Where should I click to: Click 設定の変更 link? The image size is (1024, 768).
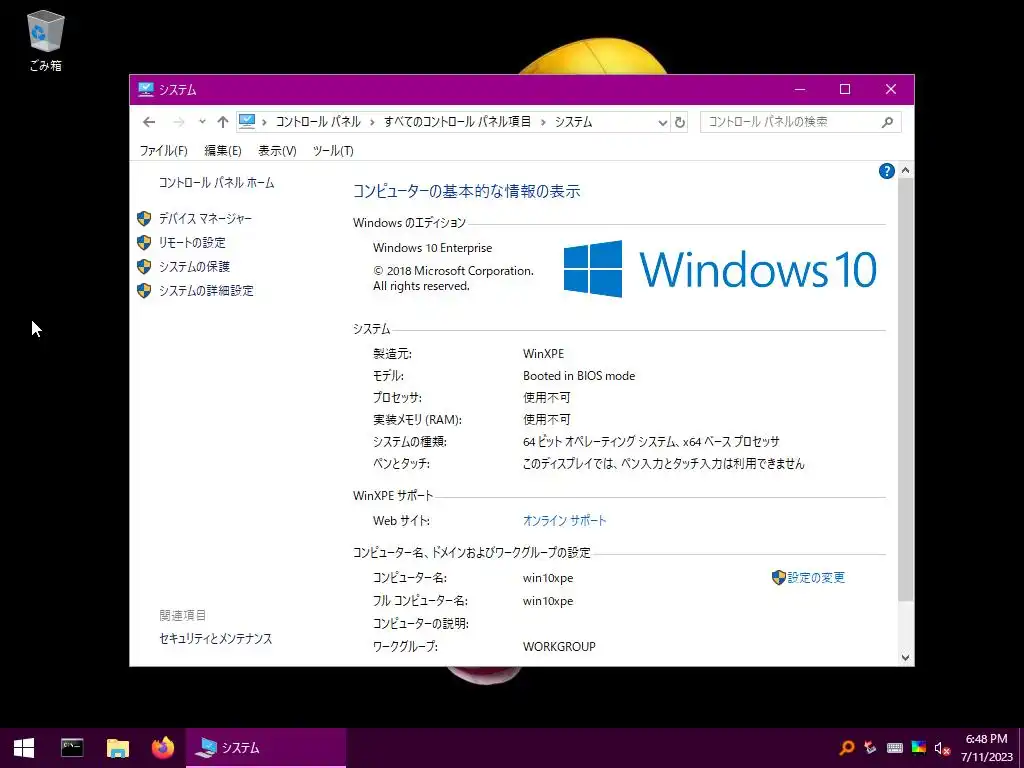(816, 577)
